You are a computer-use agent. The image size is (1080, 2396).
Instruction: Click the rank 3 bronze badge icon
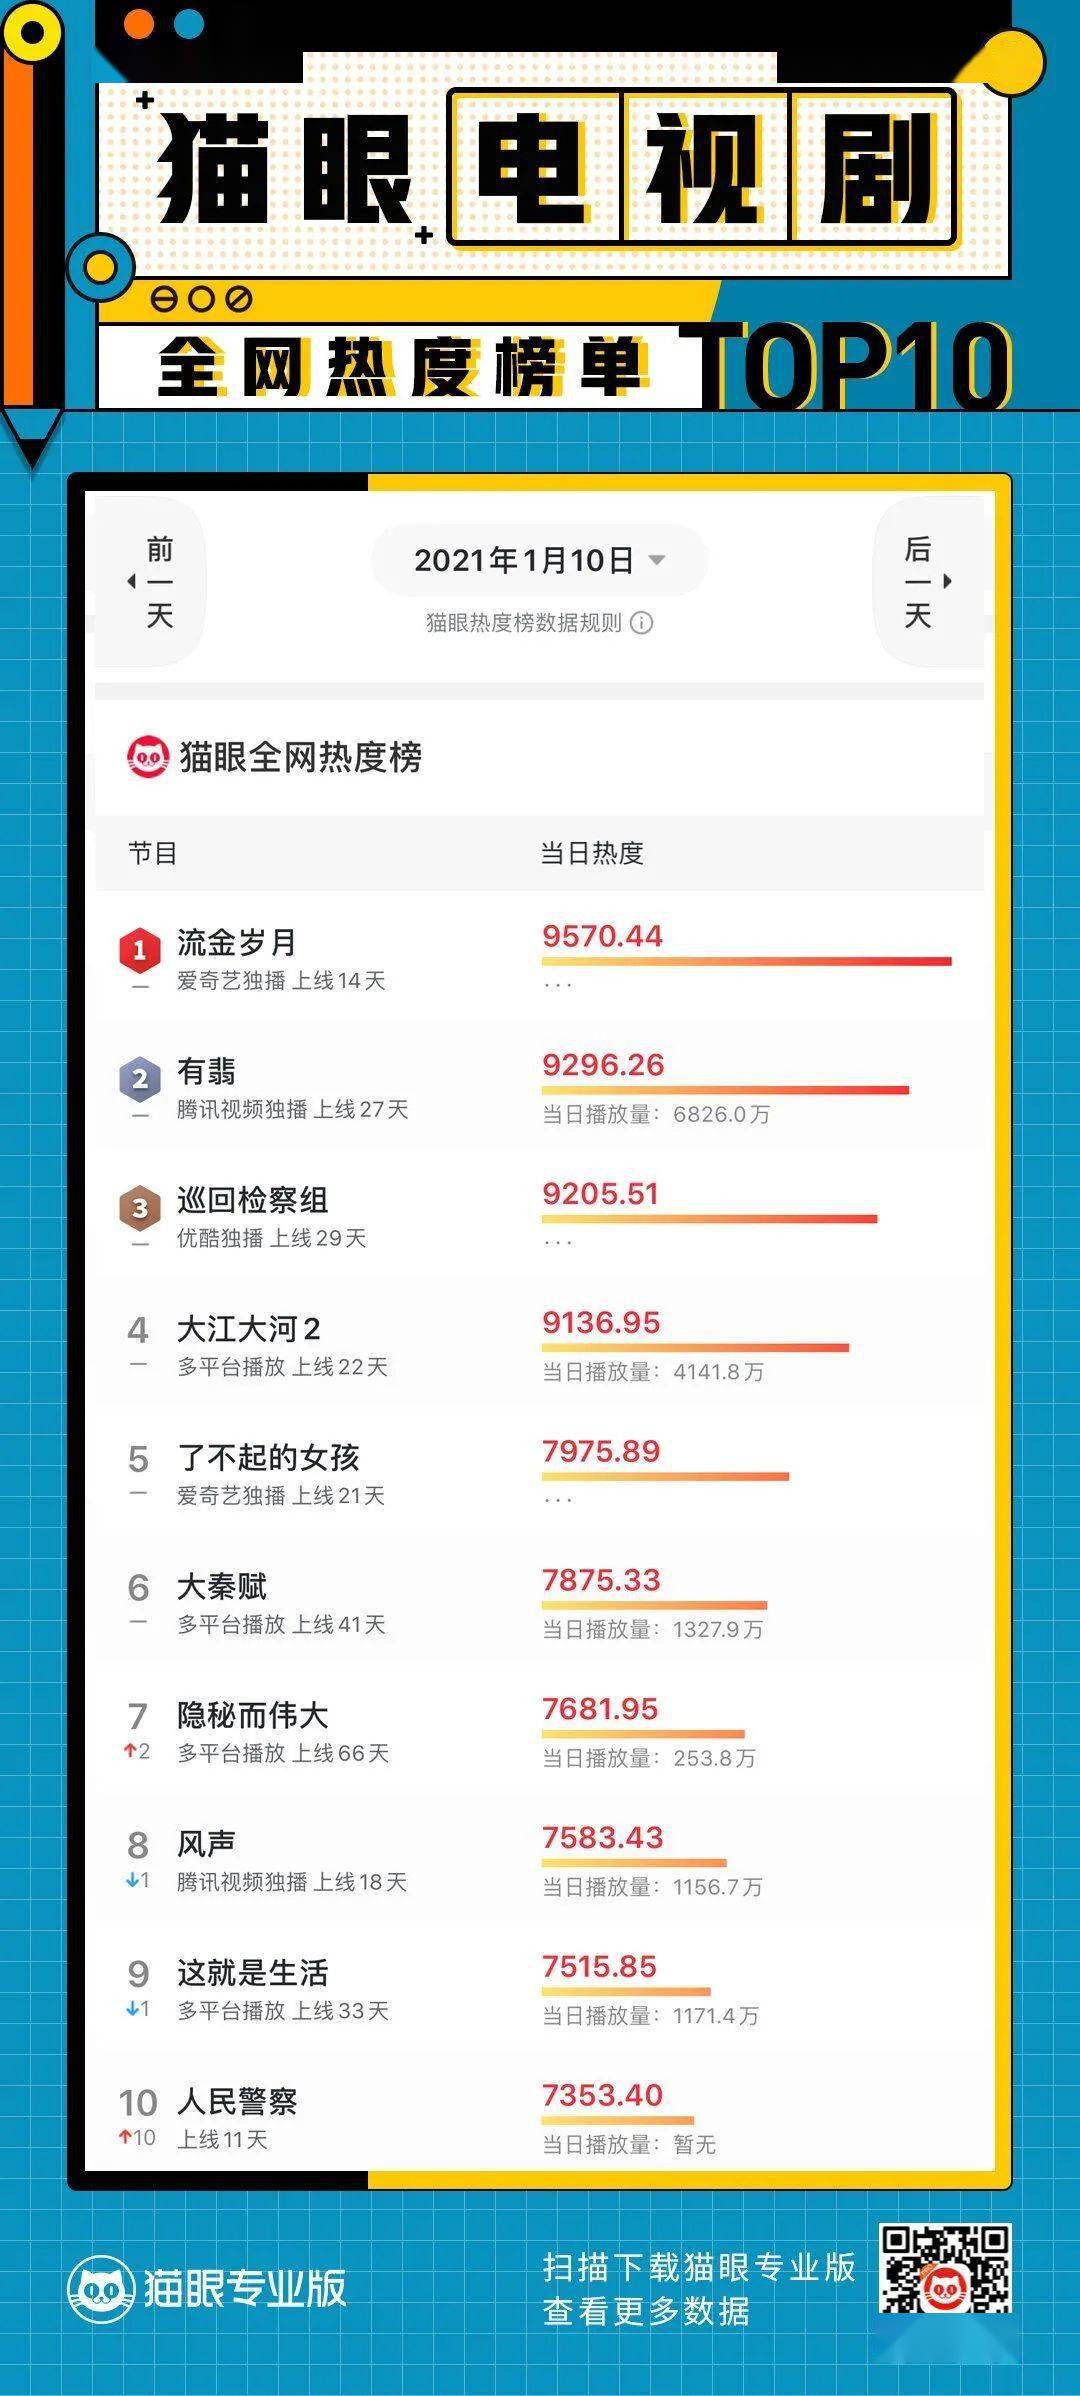(140, 1208)
